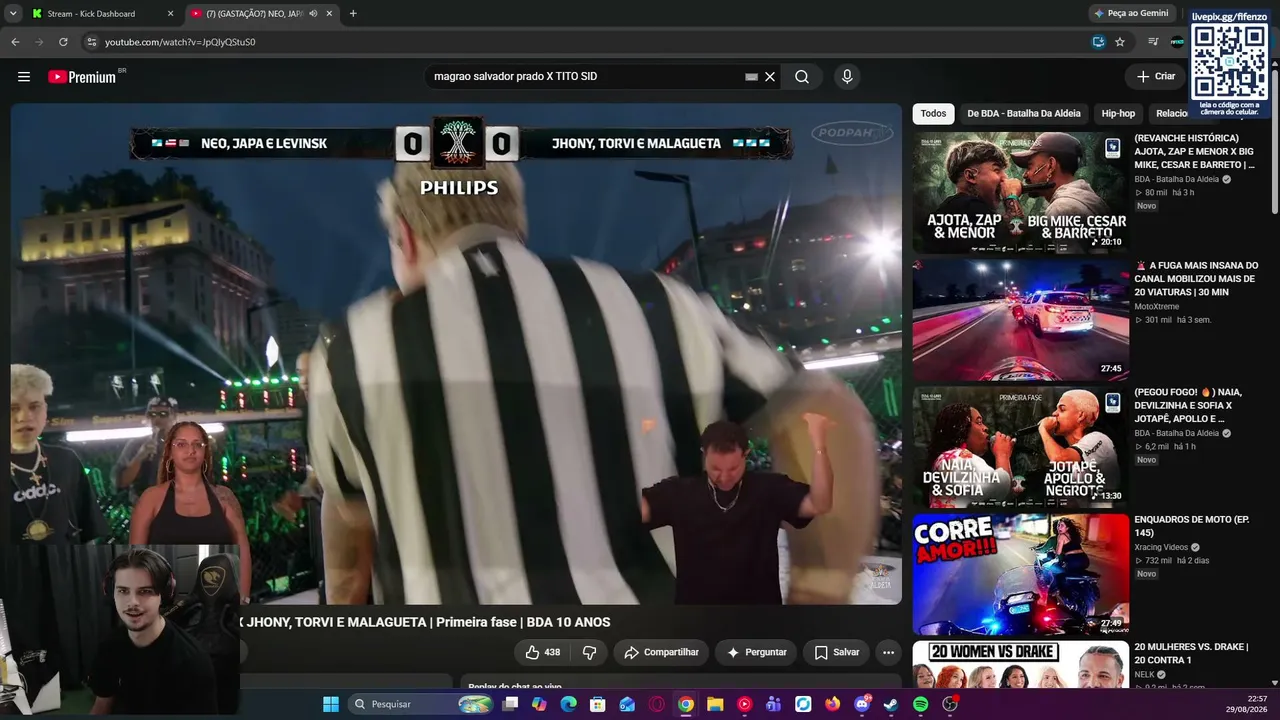Open Microsoft Edge from the taskbar
Image resolution: width=1280 pixels, height=720 pixels.
pos(569,704)
